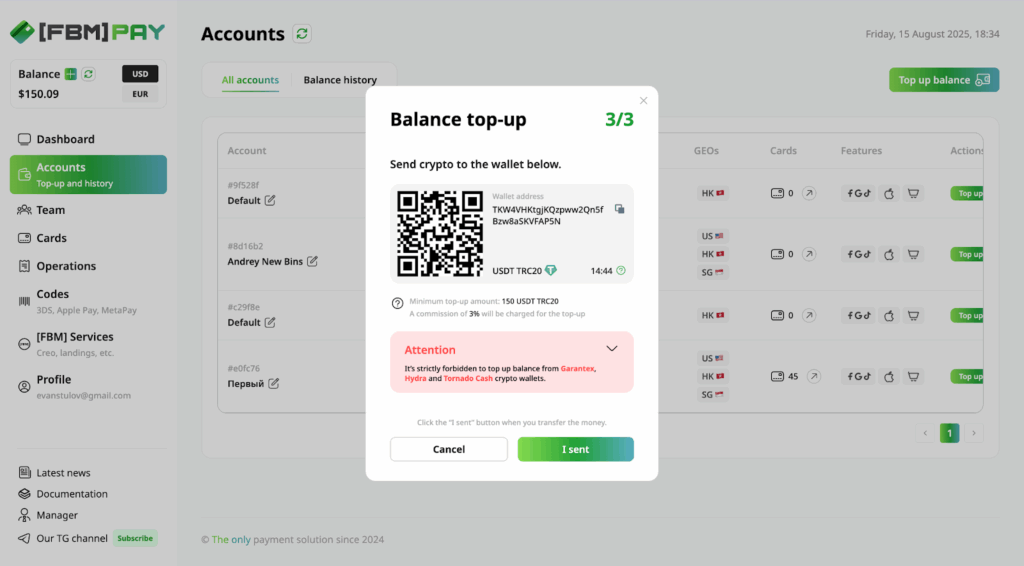Screen dimensions: 1024x566
Task: Copy the wallet address with copy icon
Action: 619,209
